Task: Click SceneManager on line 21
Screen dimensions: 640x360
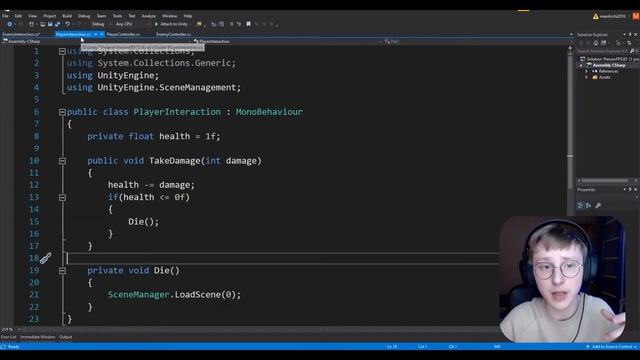Action: coord(138,295)
